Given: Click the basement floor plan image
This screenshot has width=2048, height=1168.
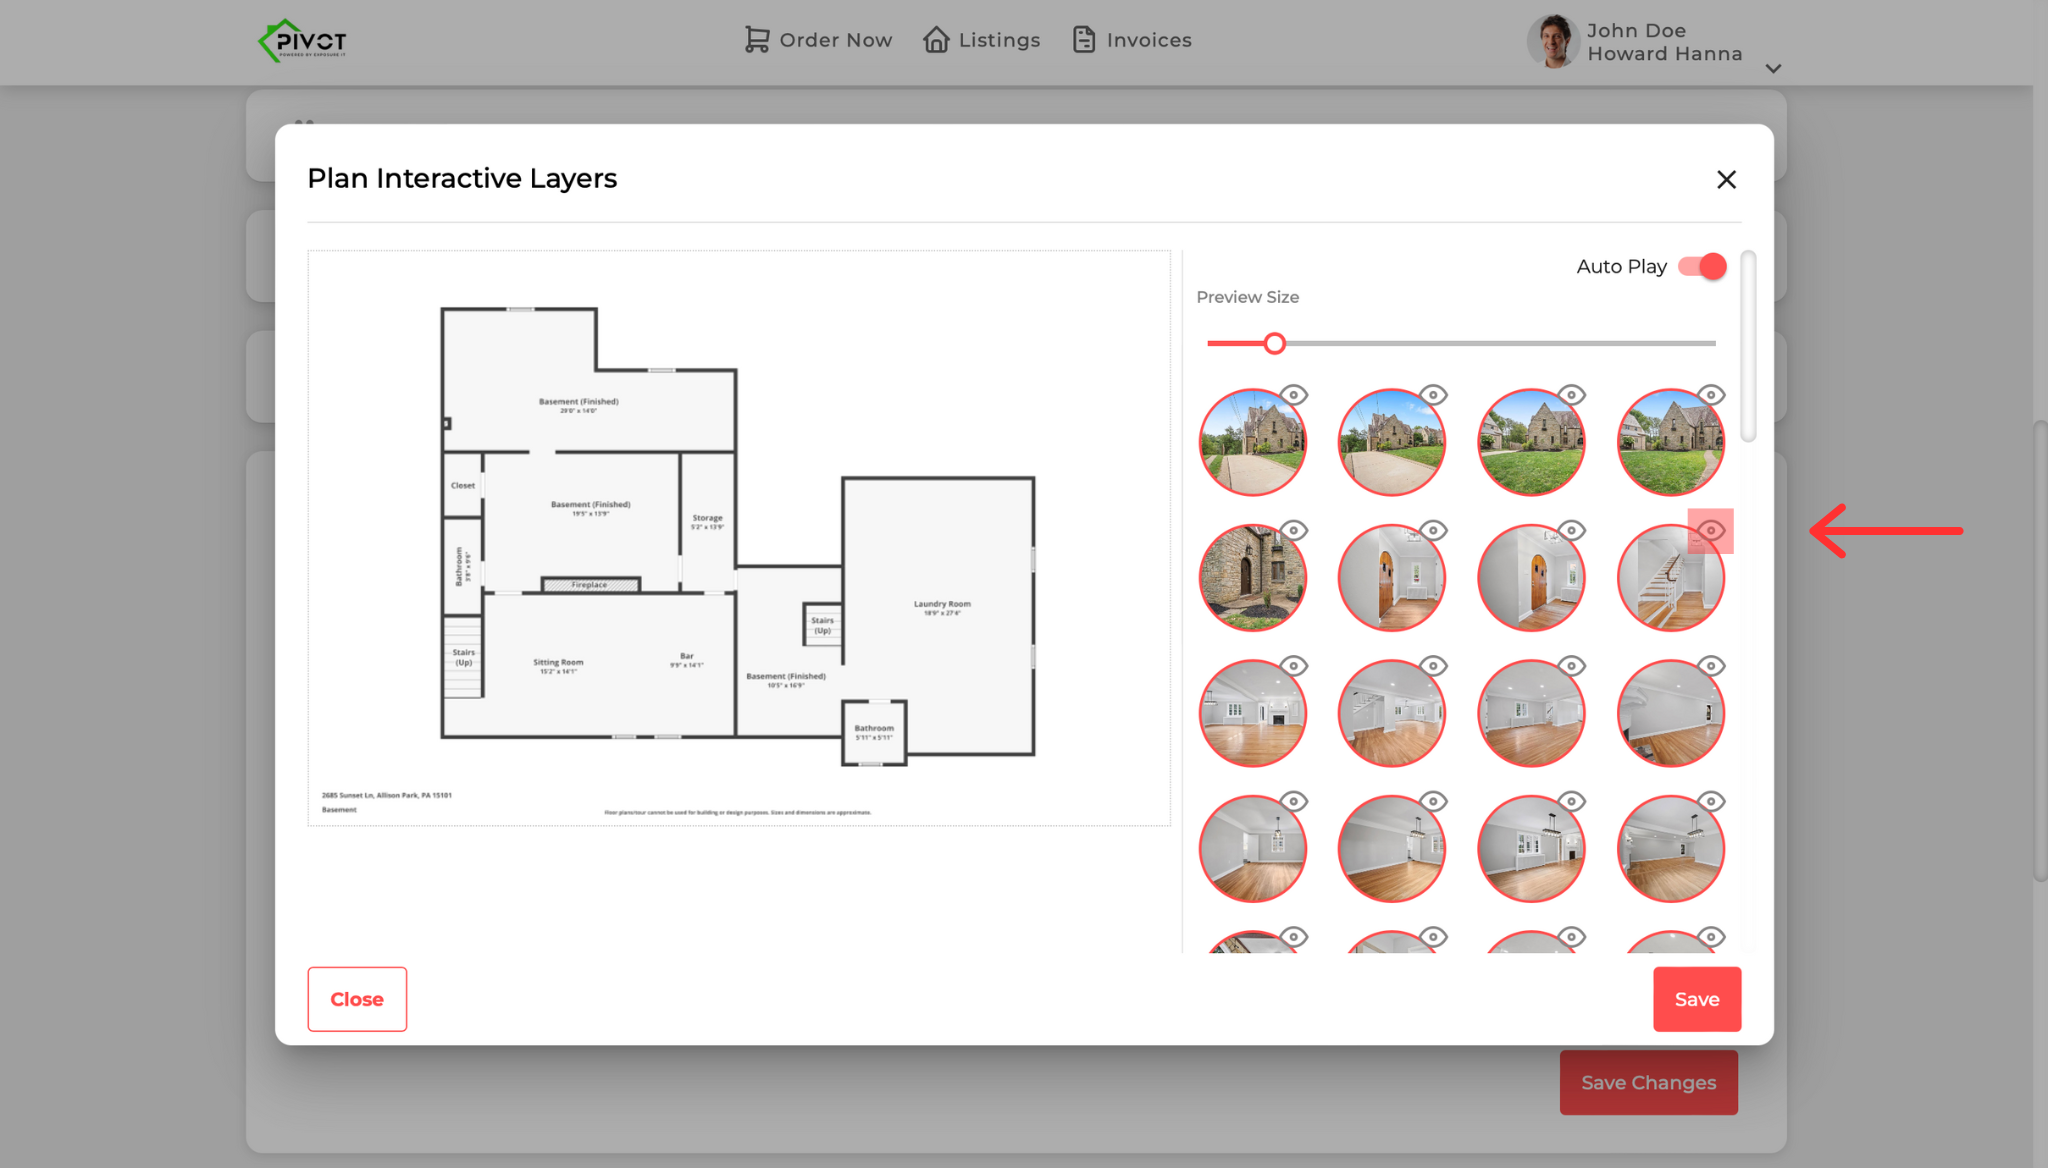Looking at the screenshot, I should (738, 537).
